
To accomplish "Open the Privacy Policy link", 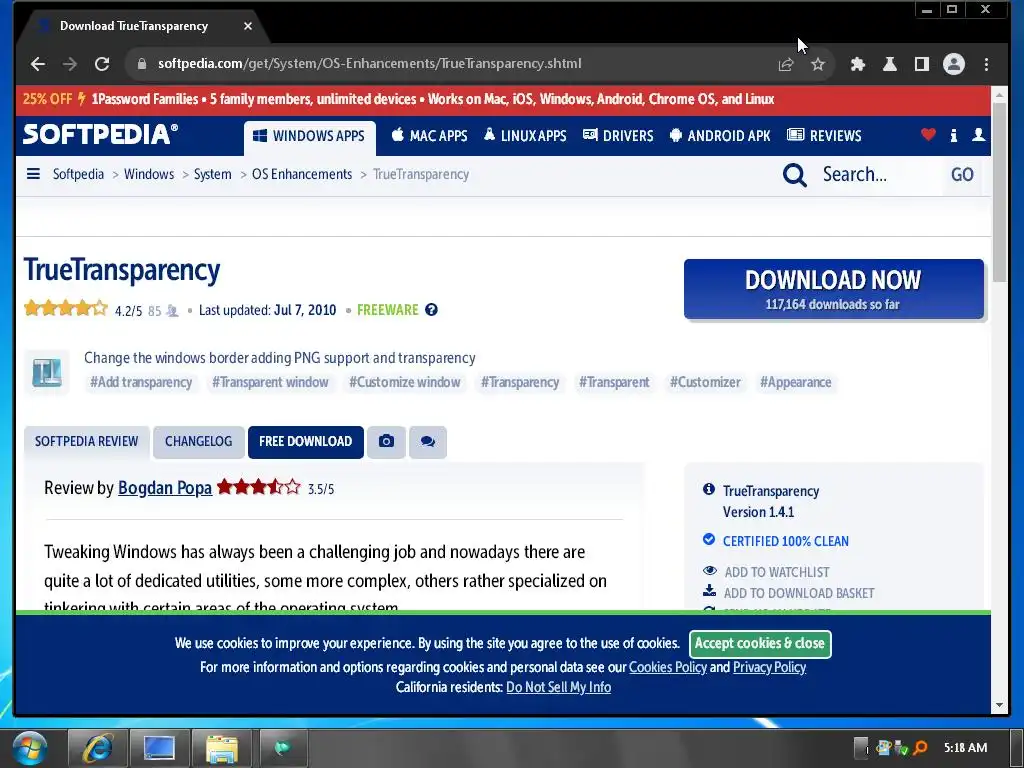I will coord(769,667).
